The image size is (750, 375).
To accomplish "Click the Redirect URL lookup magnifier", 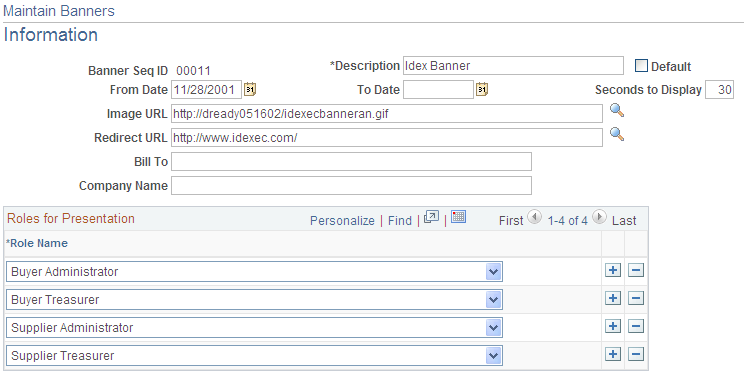I will point(617,134).
